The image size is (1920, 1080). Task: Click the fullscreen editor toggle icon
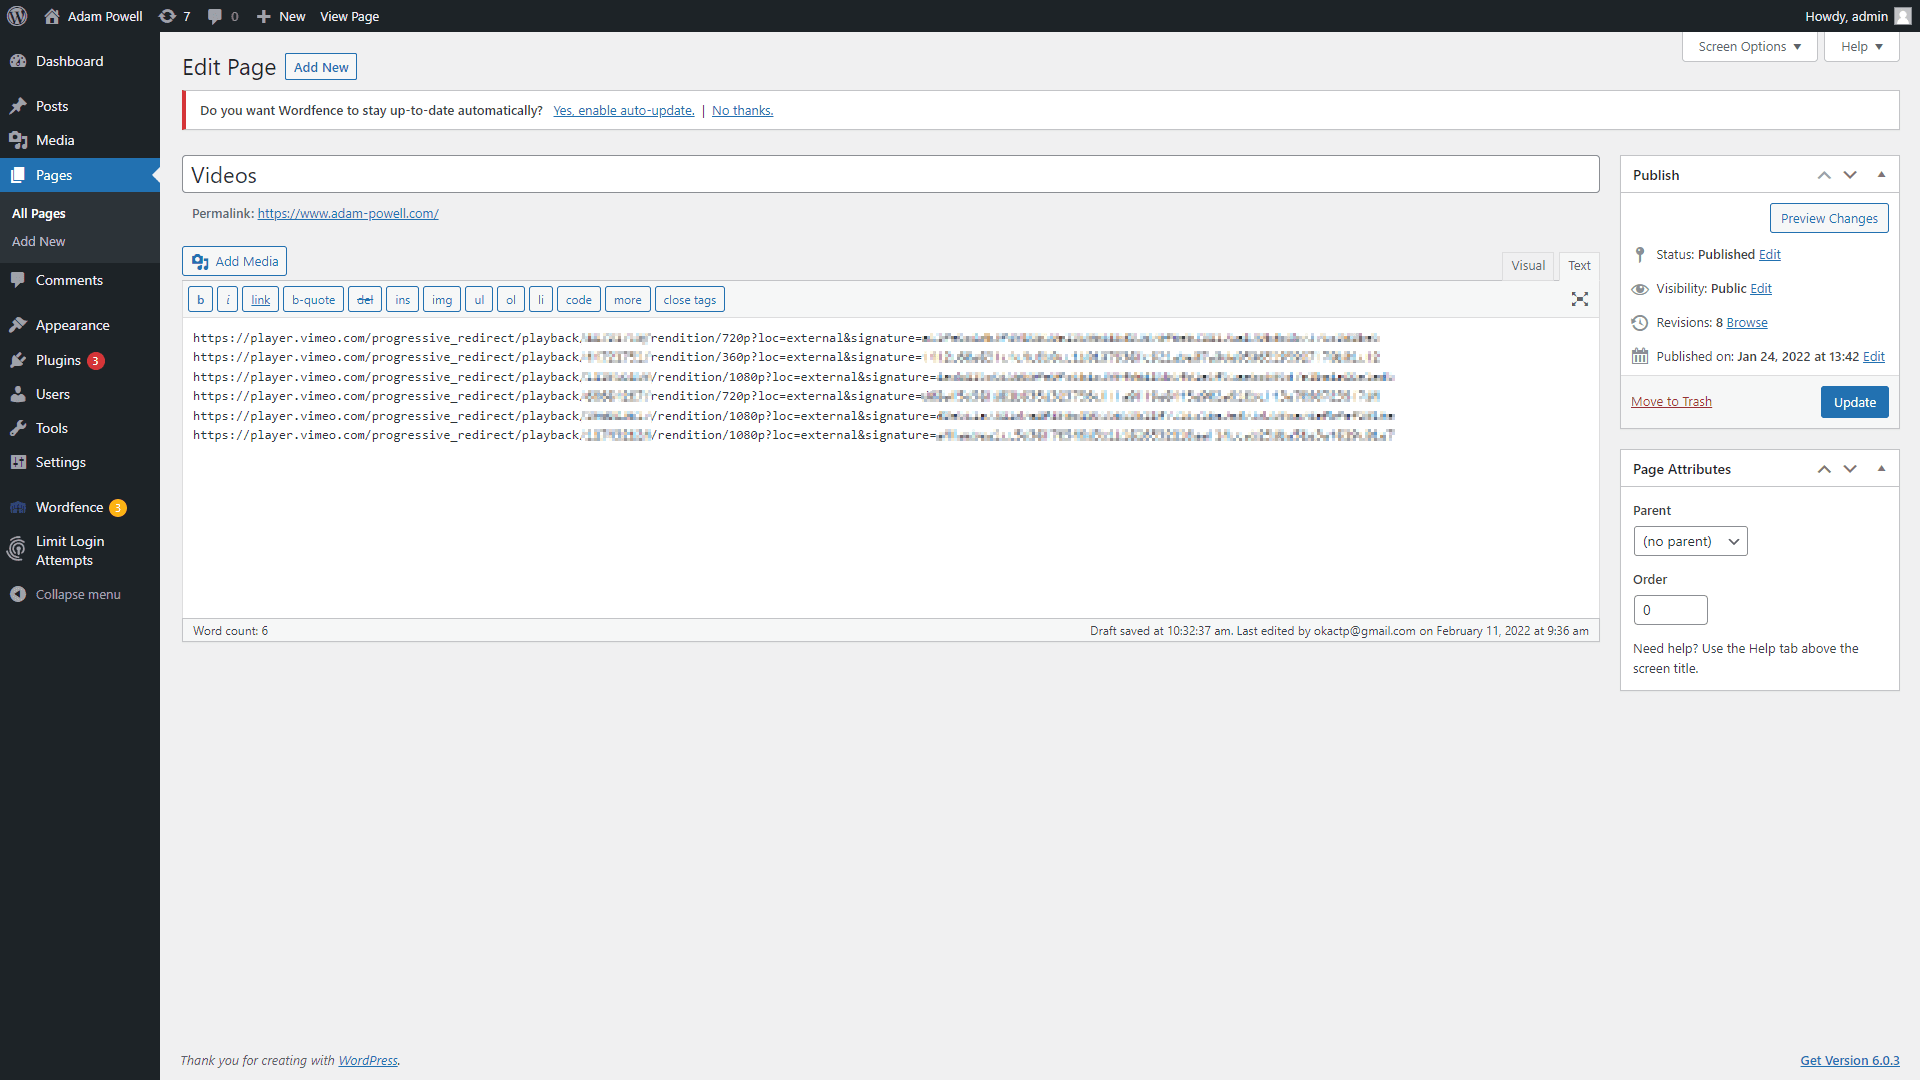(x=1580, y=299)
